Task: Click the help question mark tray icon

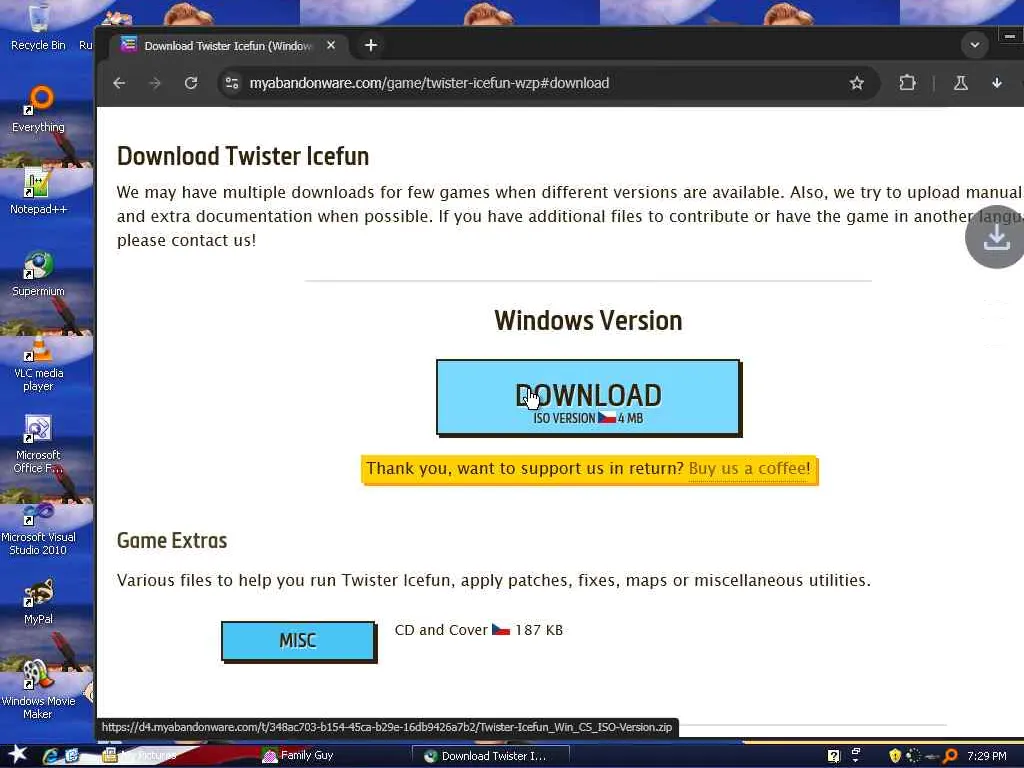Action: pyautogui.click(x=833, y=756)
